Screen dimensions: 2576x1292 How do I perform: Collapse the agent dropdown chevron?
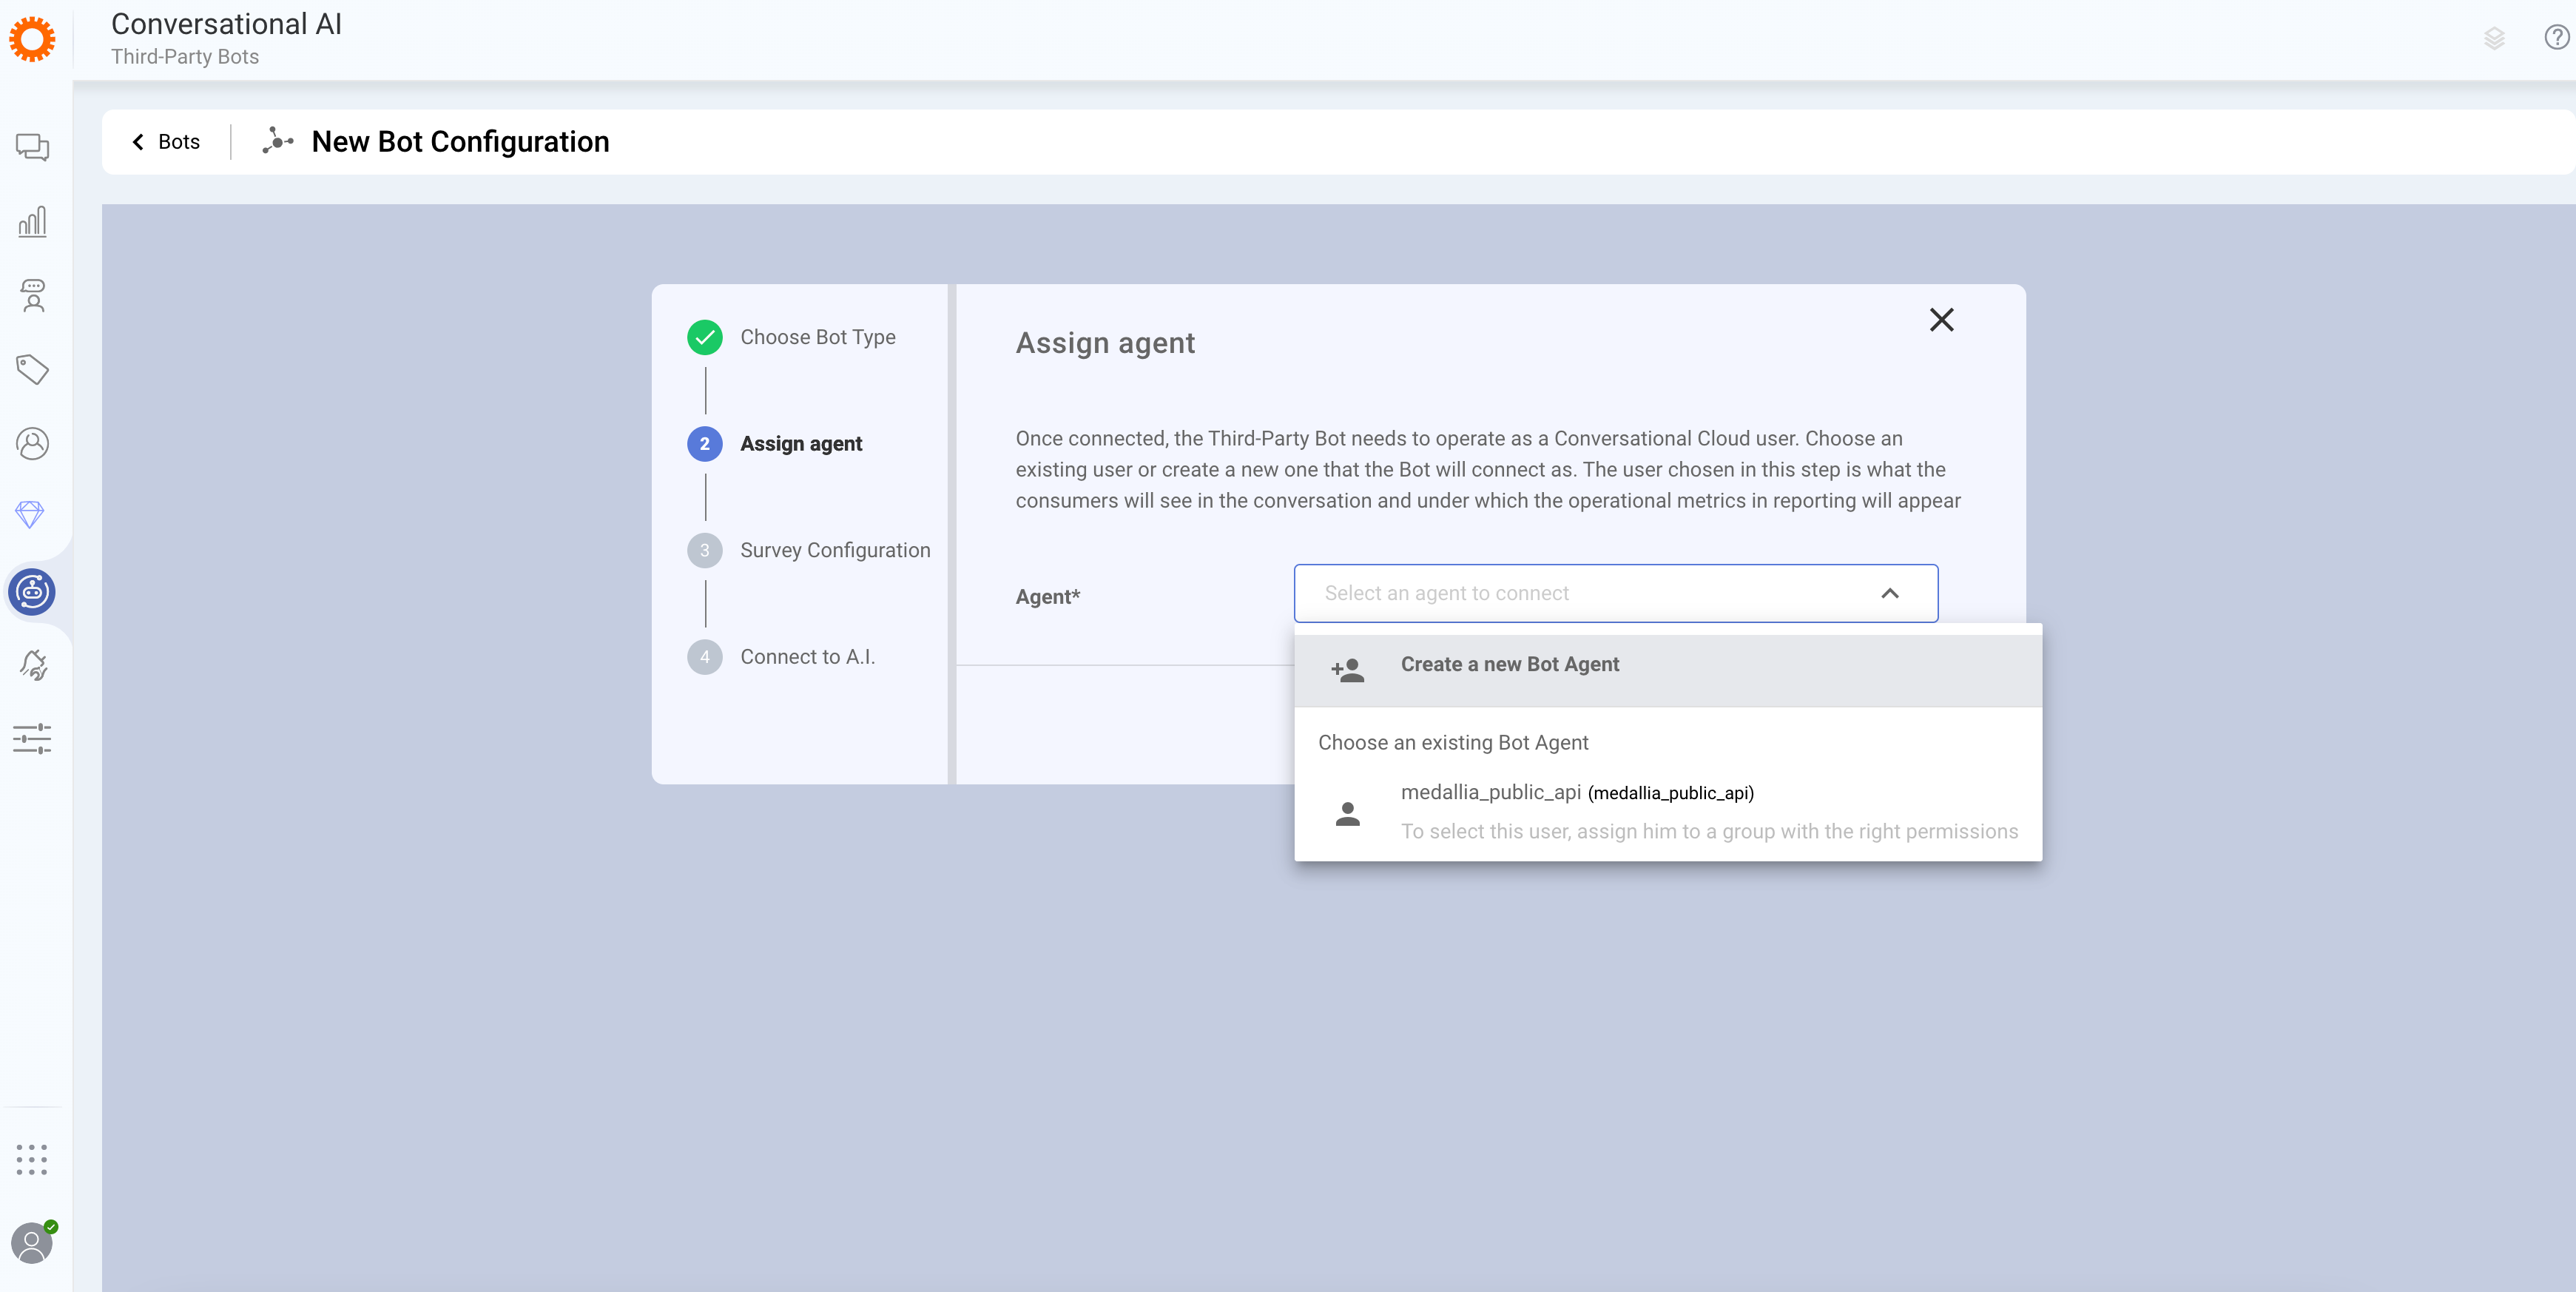click(x=1889, y=593)
